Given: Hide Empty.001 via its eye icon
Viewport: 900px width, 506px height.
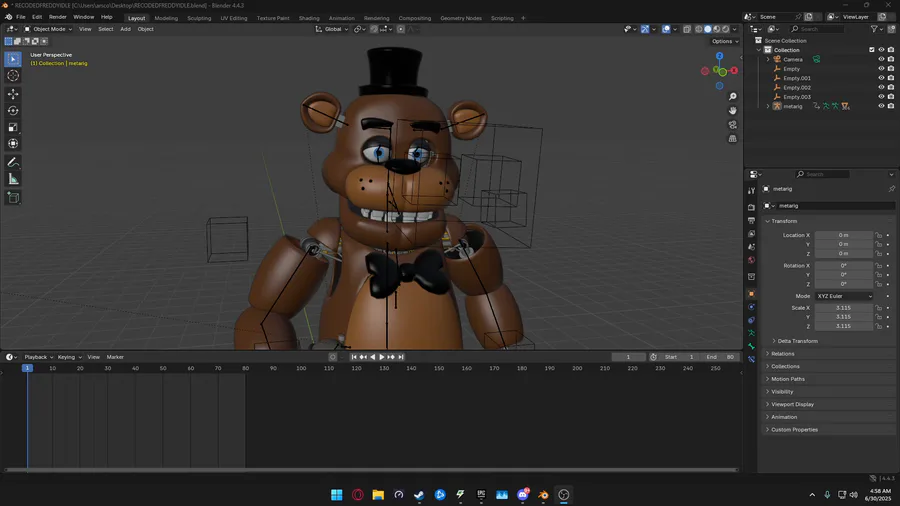Looking at the screenshot, I should click(881, 78).
